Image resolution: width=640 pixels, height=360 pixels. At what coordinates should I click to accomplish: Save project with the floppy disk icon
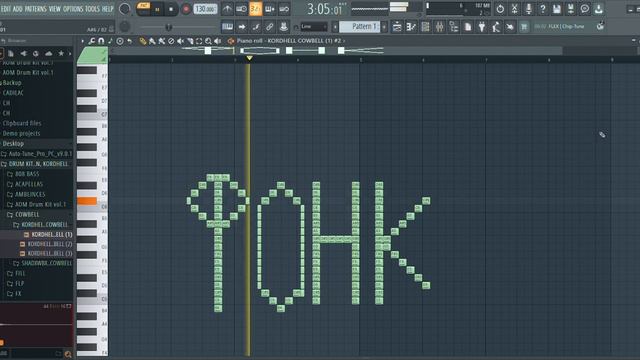tap(557, 9)
